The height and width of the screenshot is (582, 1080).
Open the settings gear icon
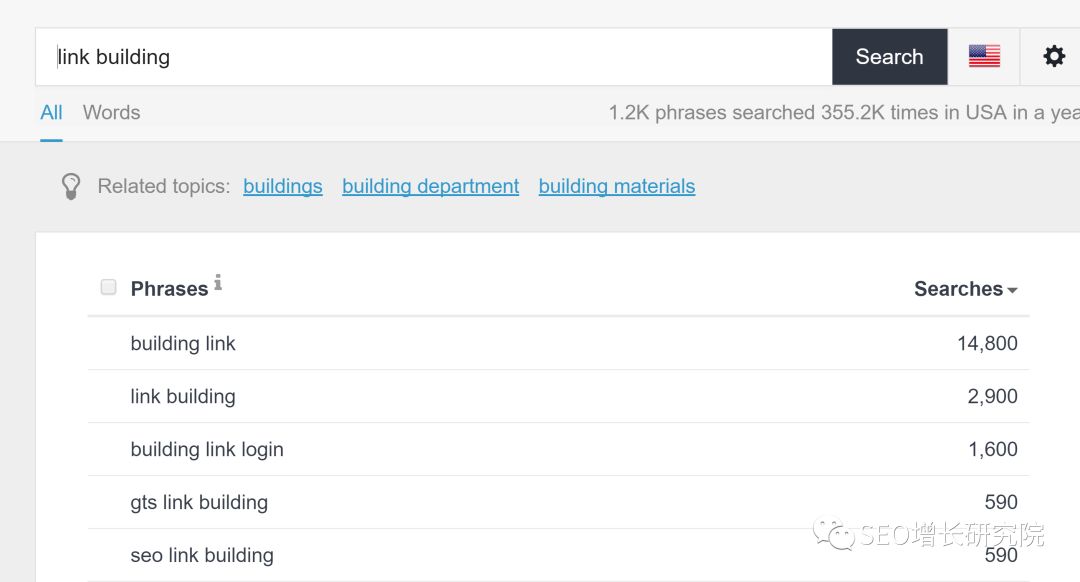point(1054,56)
